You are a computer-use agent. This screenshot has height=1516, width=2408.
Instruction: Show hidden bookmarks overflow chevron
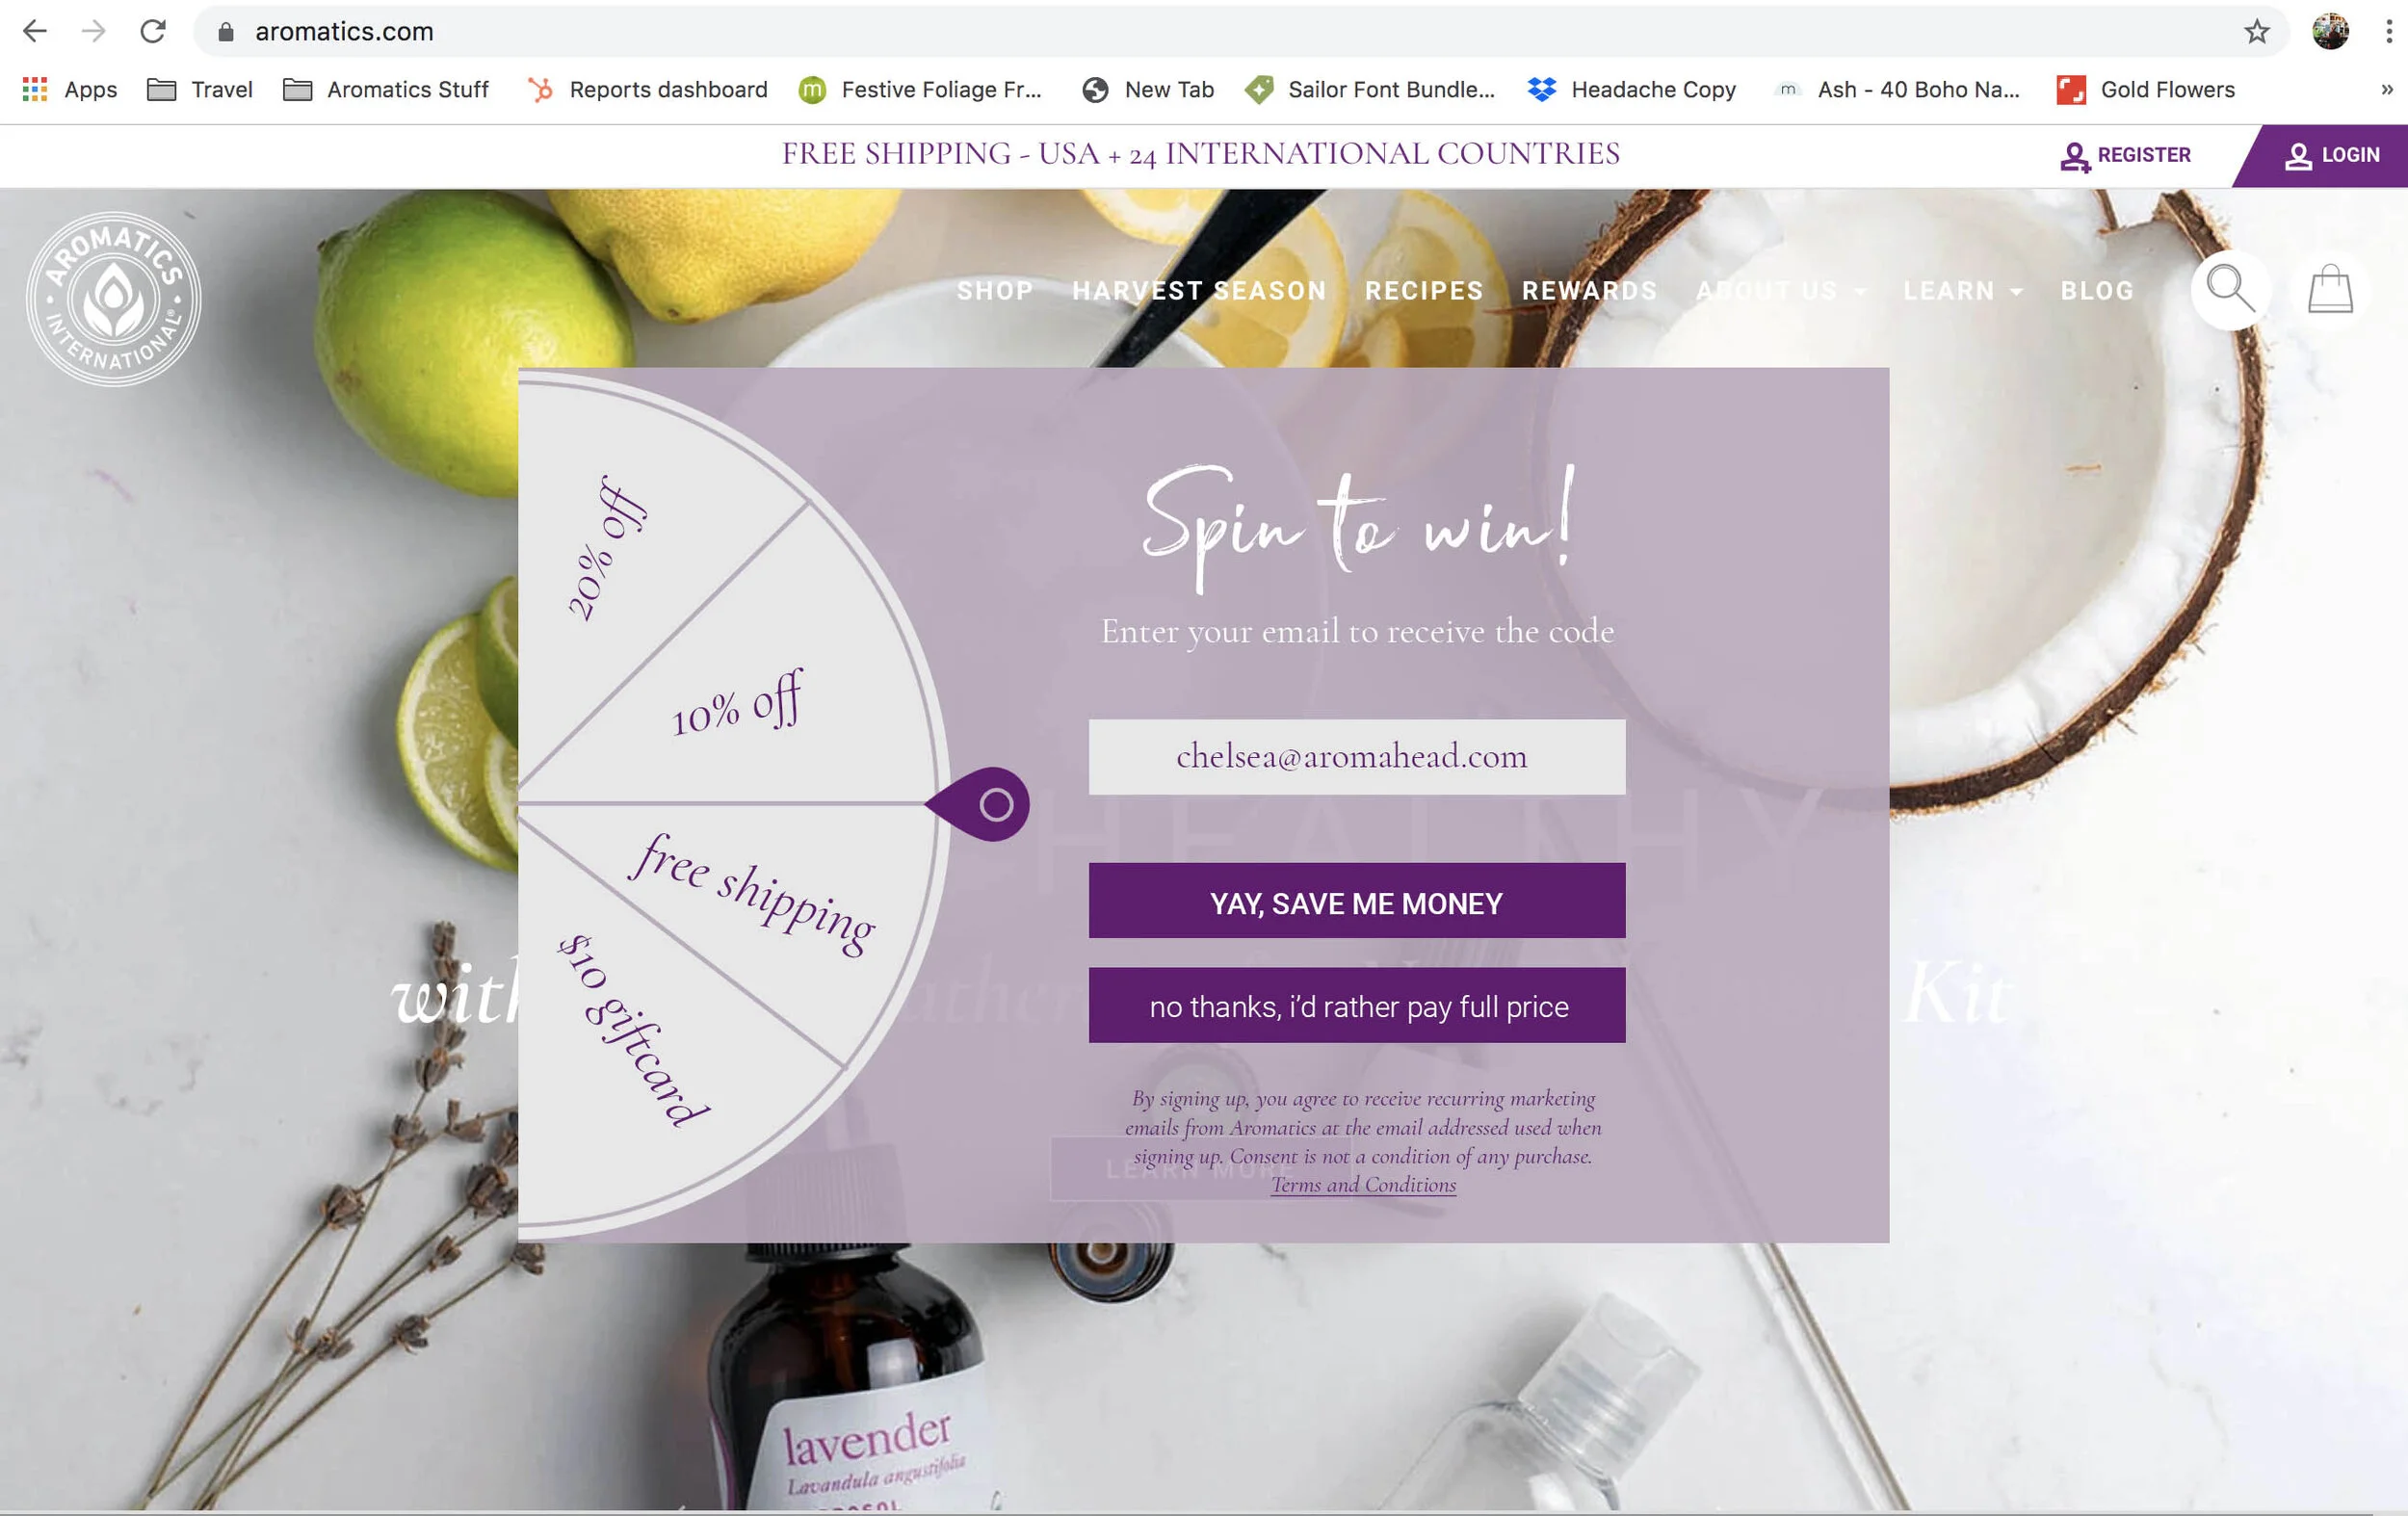coord(2386,90)
